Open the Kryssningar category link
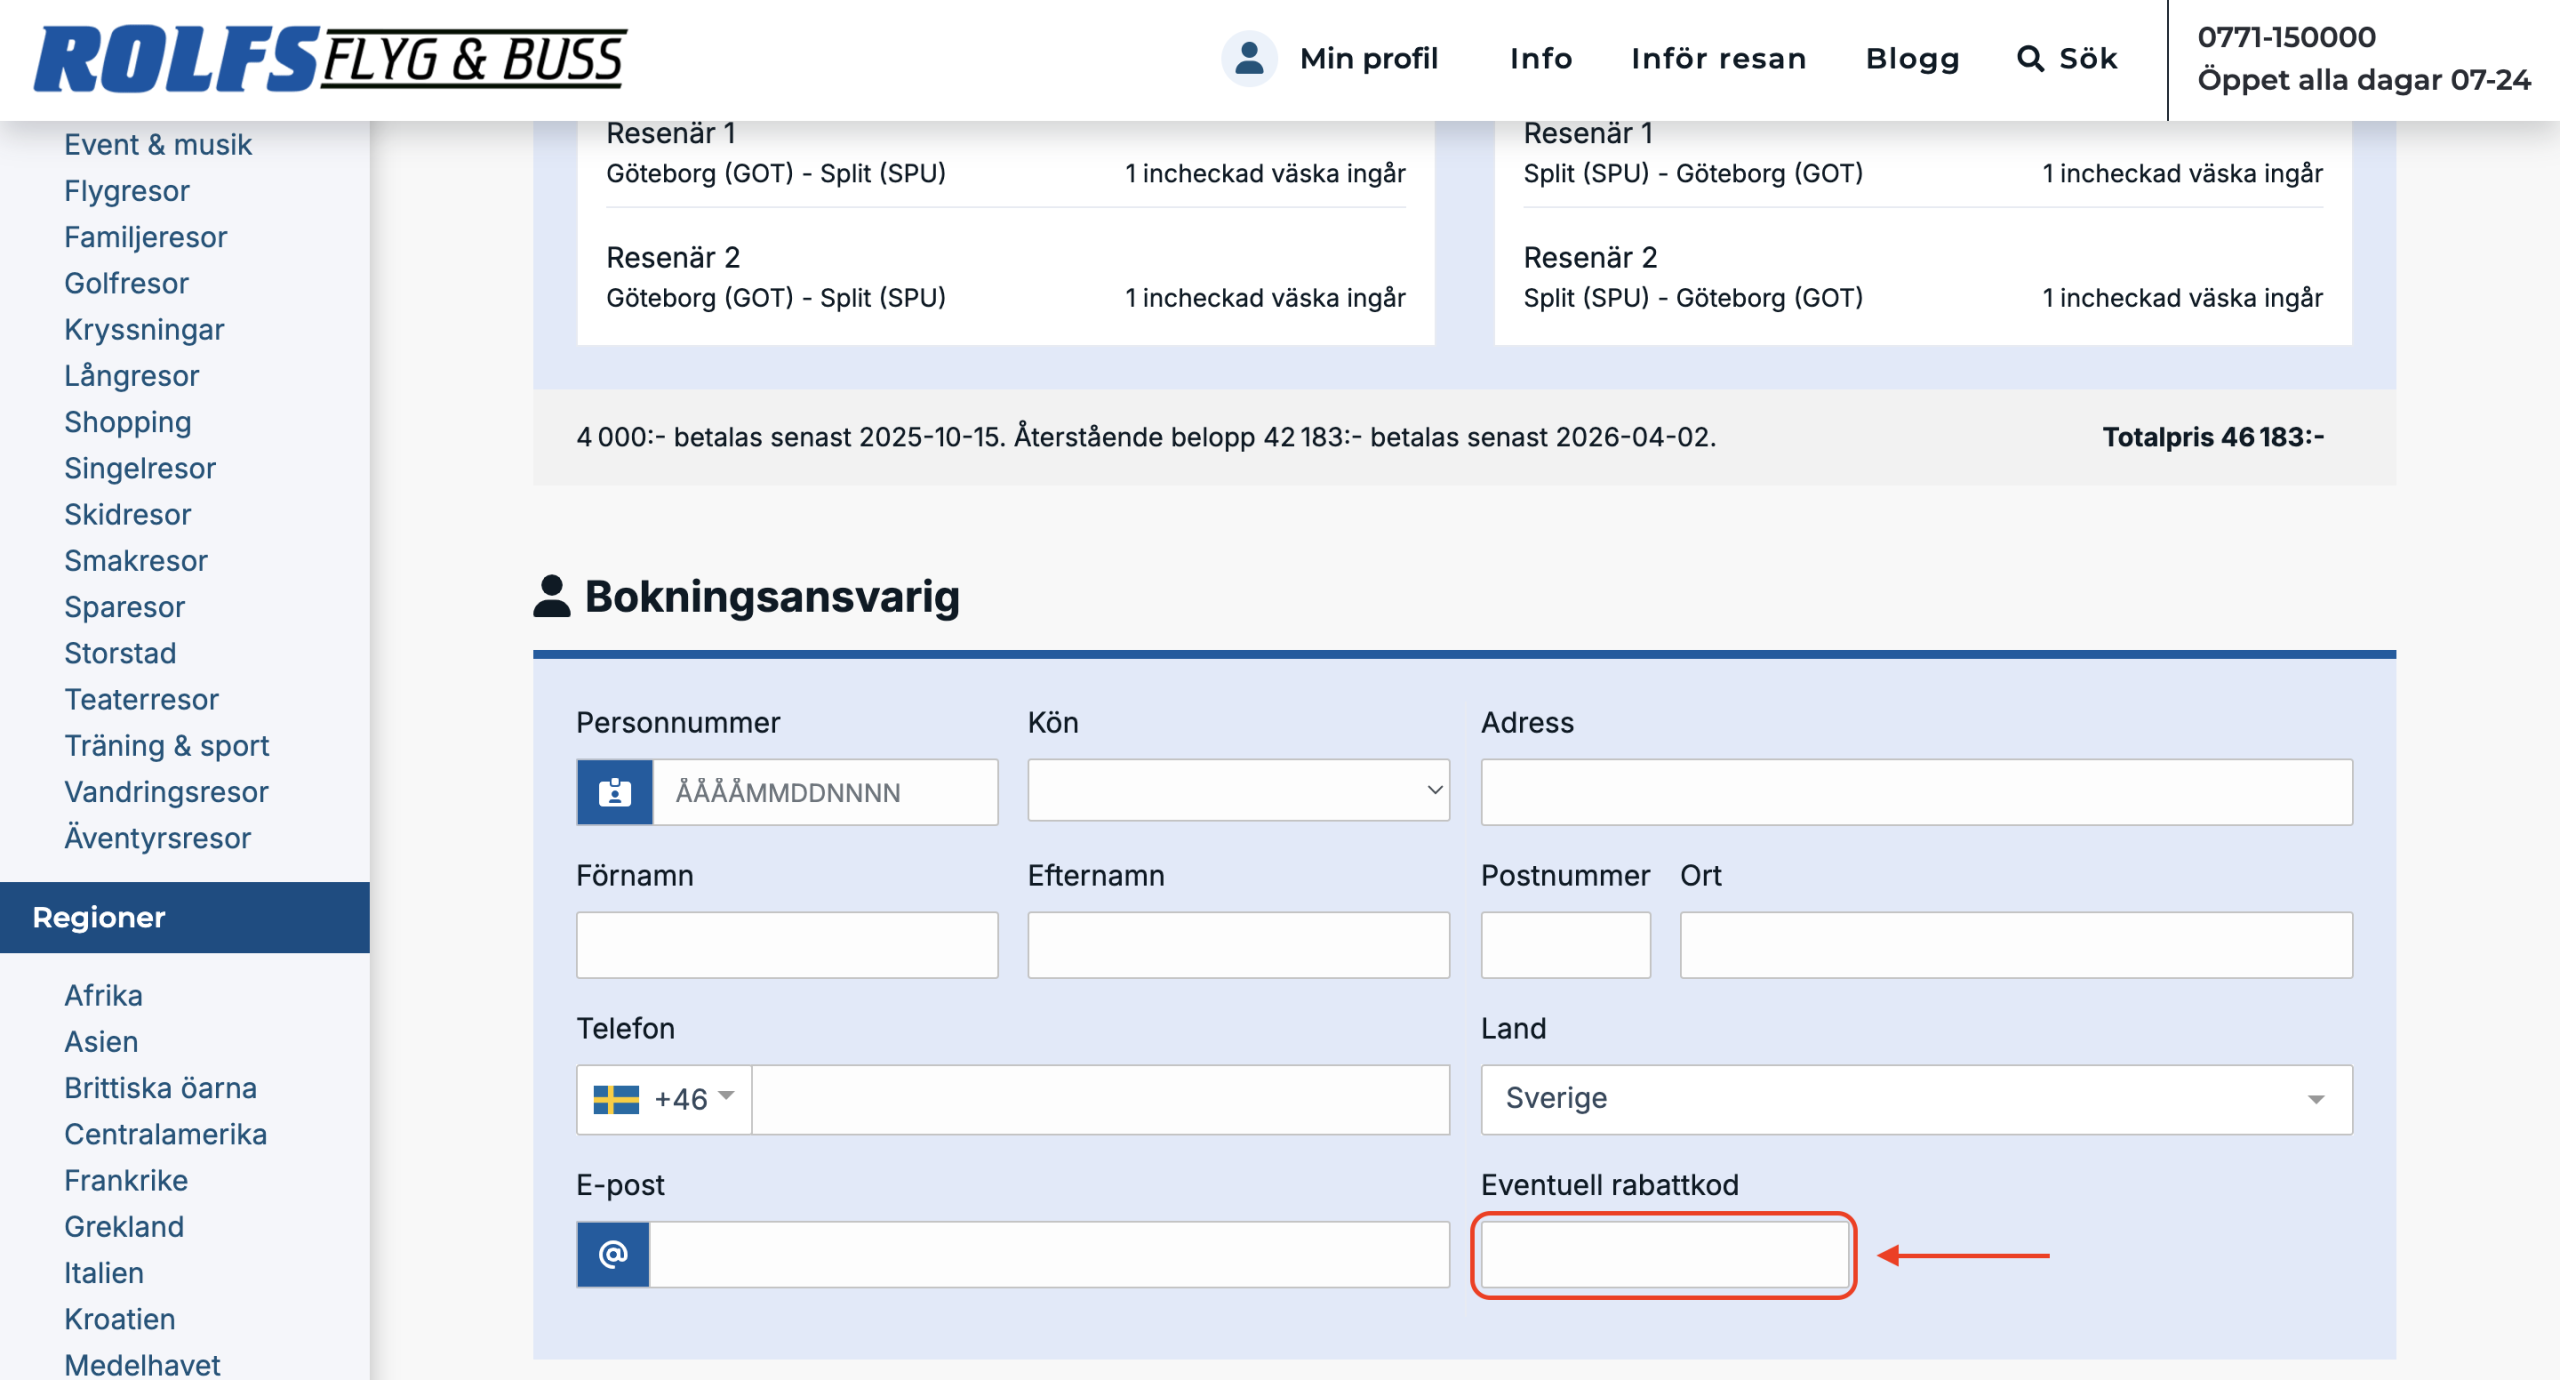2560x1380 pixels. [144, 329]
